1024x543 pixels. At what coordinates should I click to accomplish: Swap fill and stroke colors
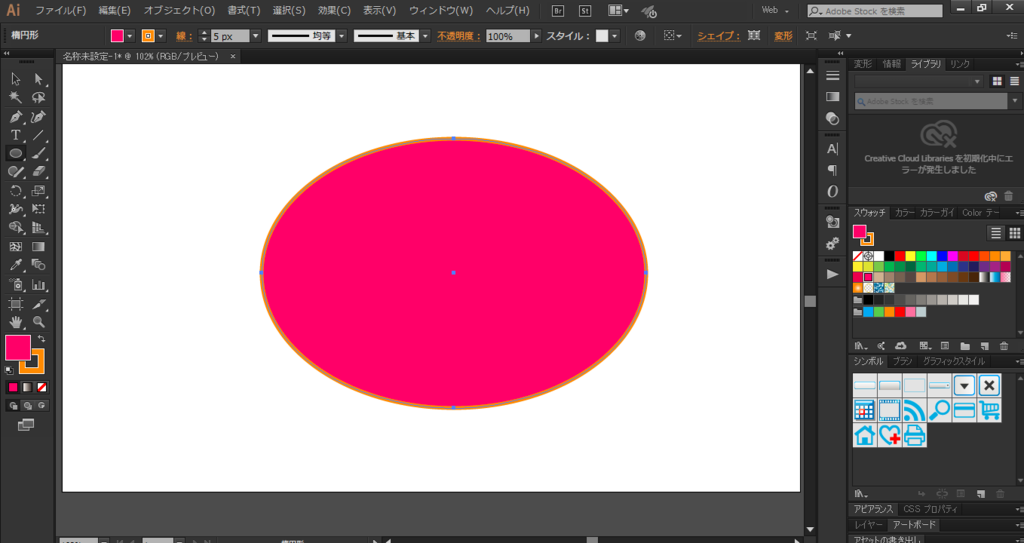[x=41, y=338]
